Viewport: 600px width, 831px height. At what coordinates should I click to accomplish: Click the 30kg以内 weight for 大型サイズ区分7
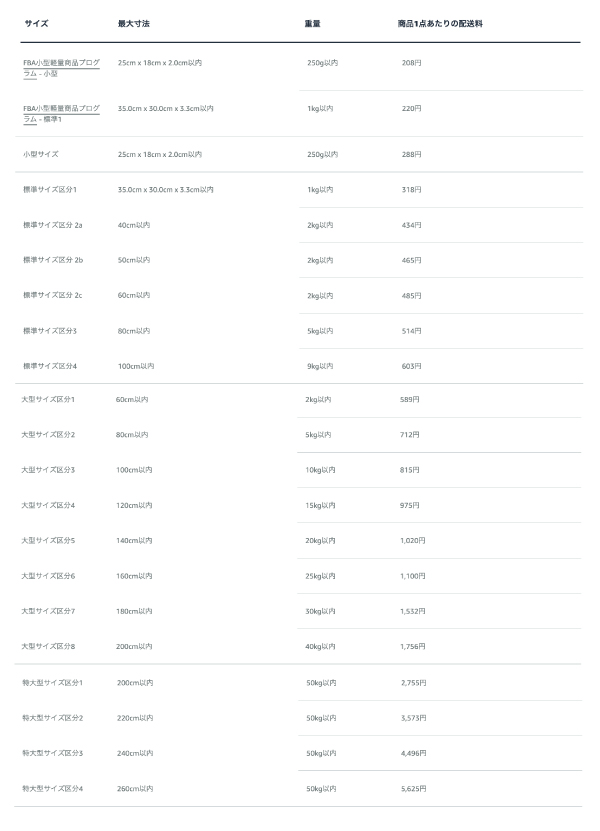tap(320, 611)
